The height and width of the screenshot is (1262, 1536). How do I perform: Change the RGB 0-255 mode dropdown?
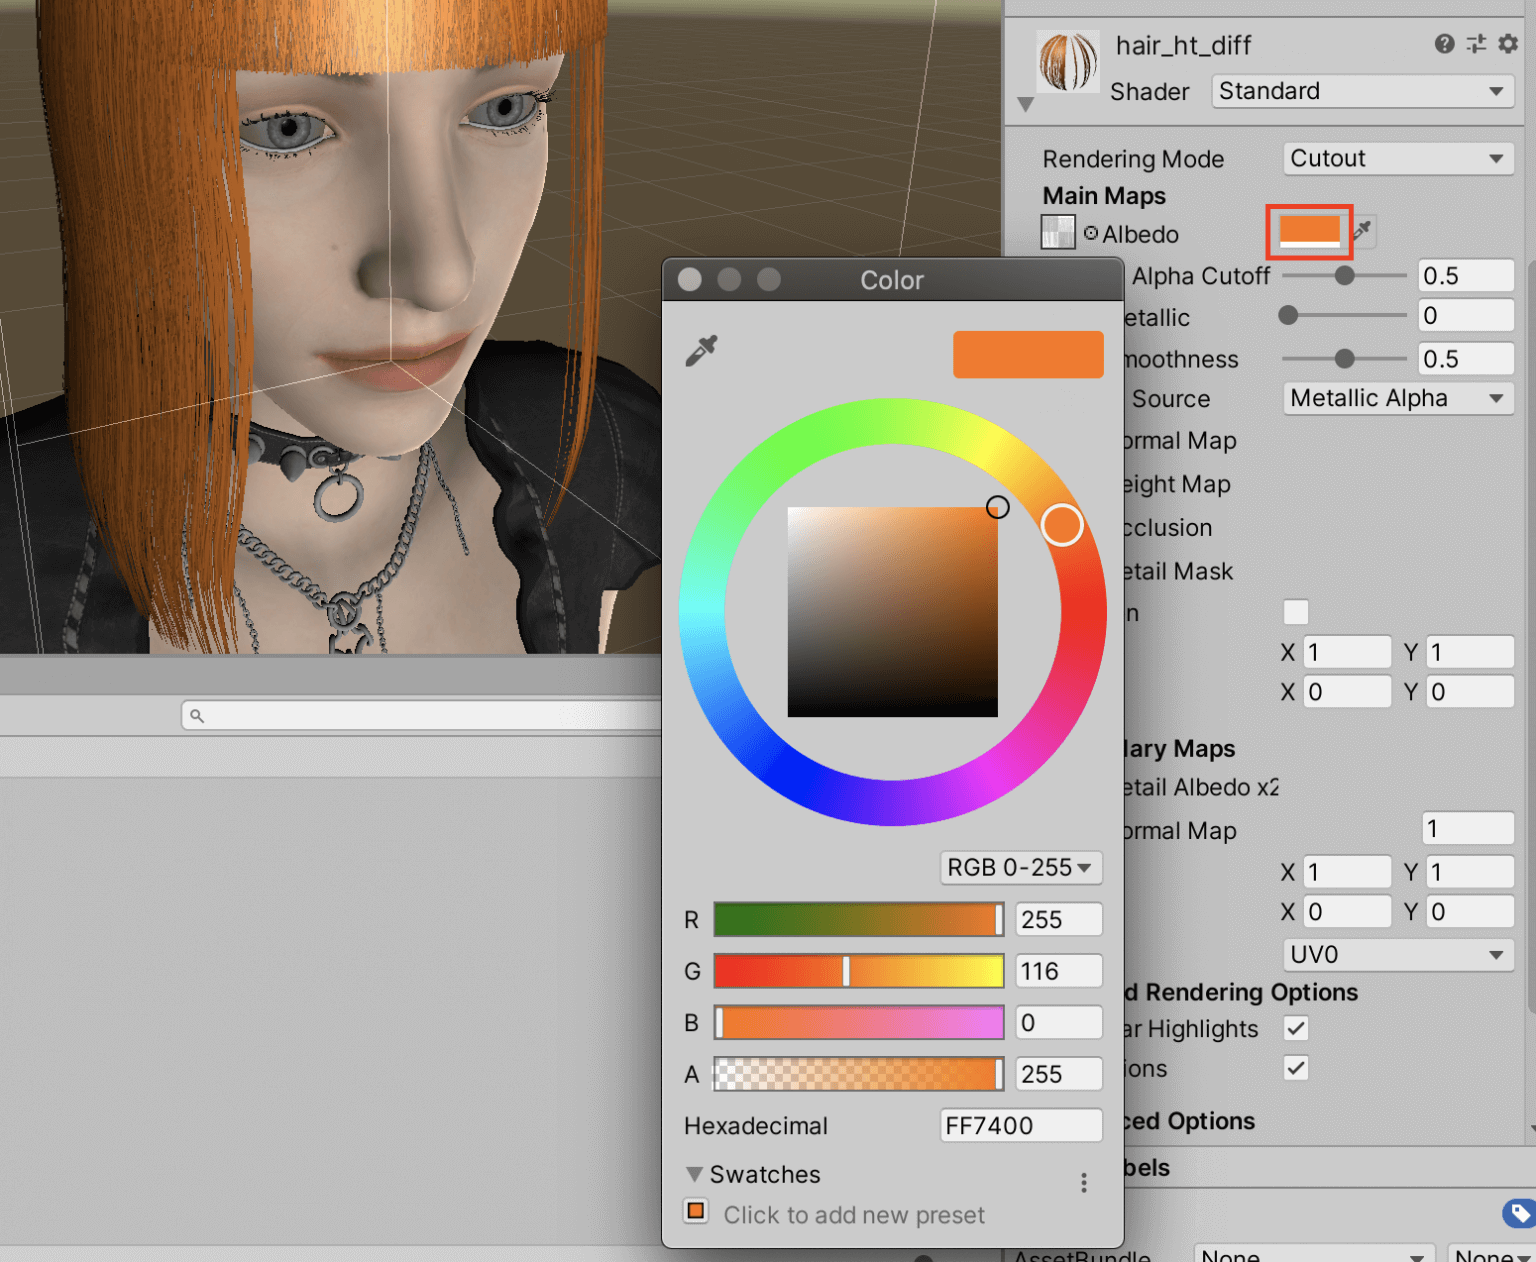pos(1020,868)
